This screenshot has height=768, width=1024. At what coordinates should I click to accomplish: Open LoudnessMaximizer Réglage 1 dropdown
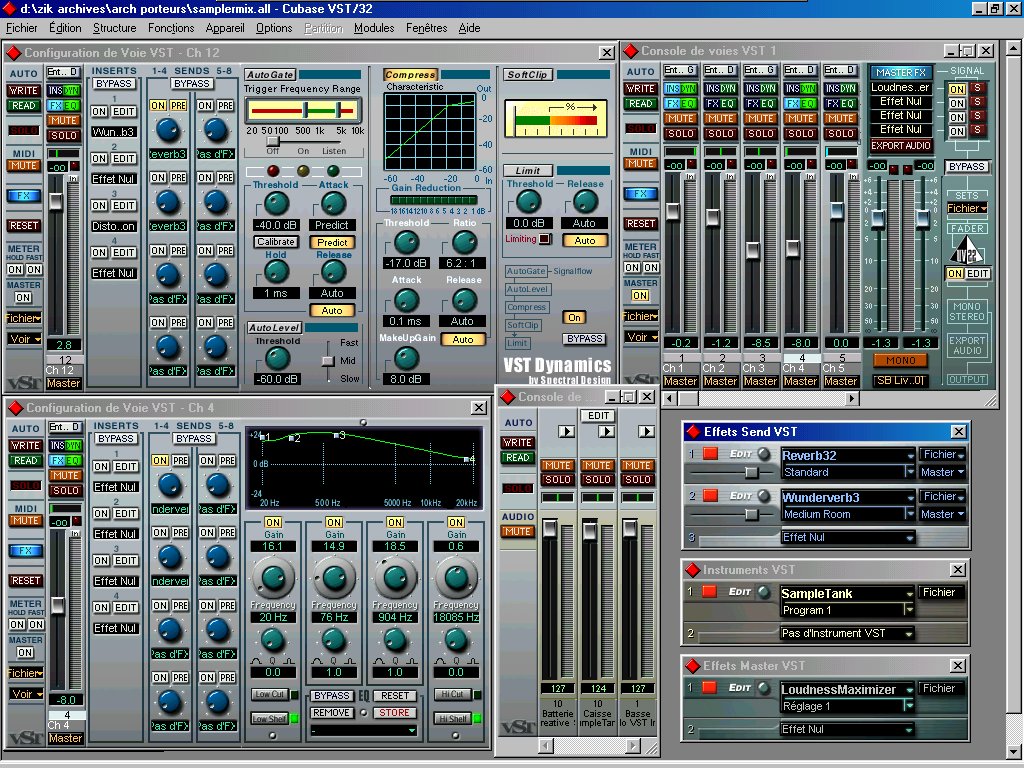point(847,706)
